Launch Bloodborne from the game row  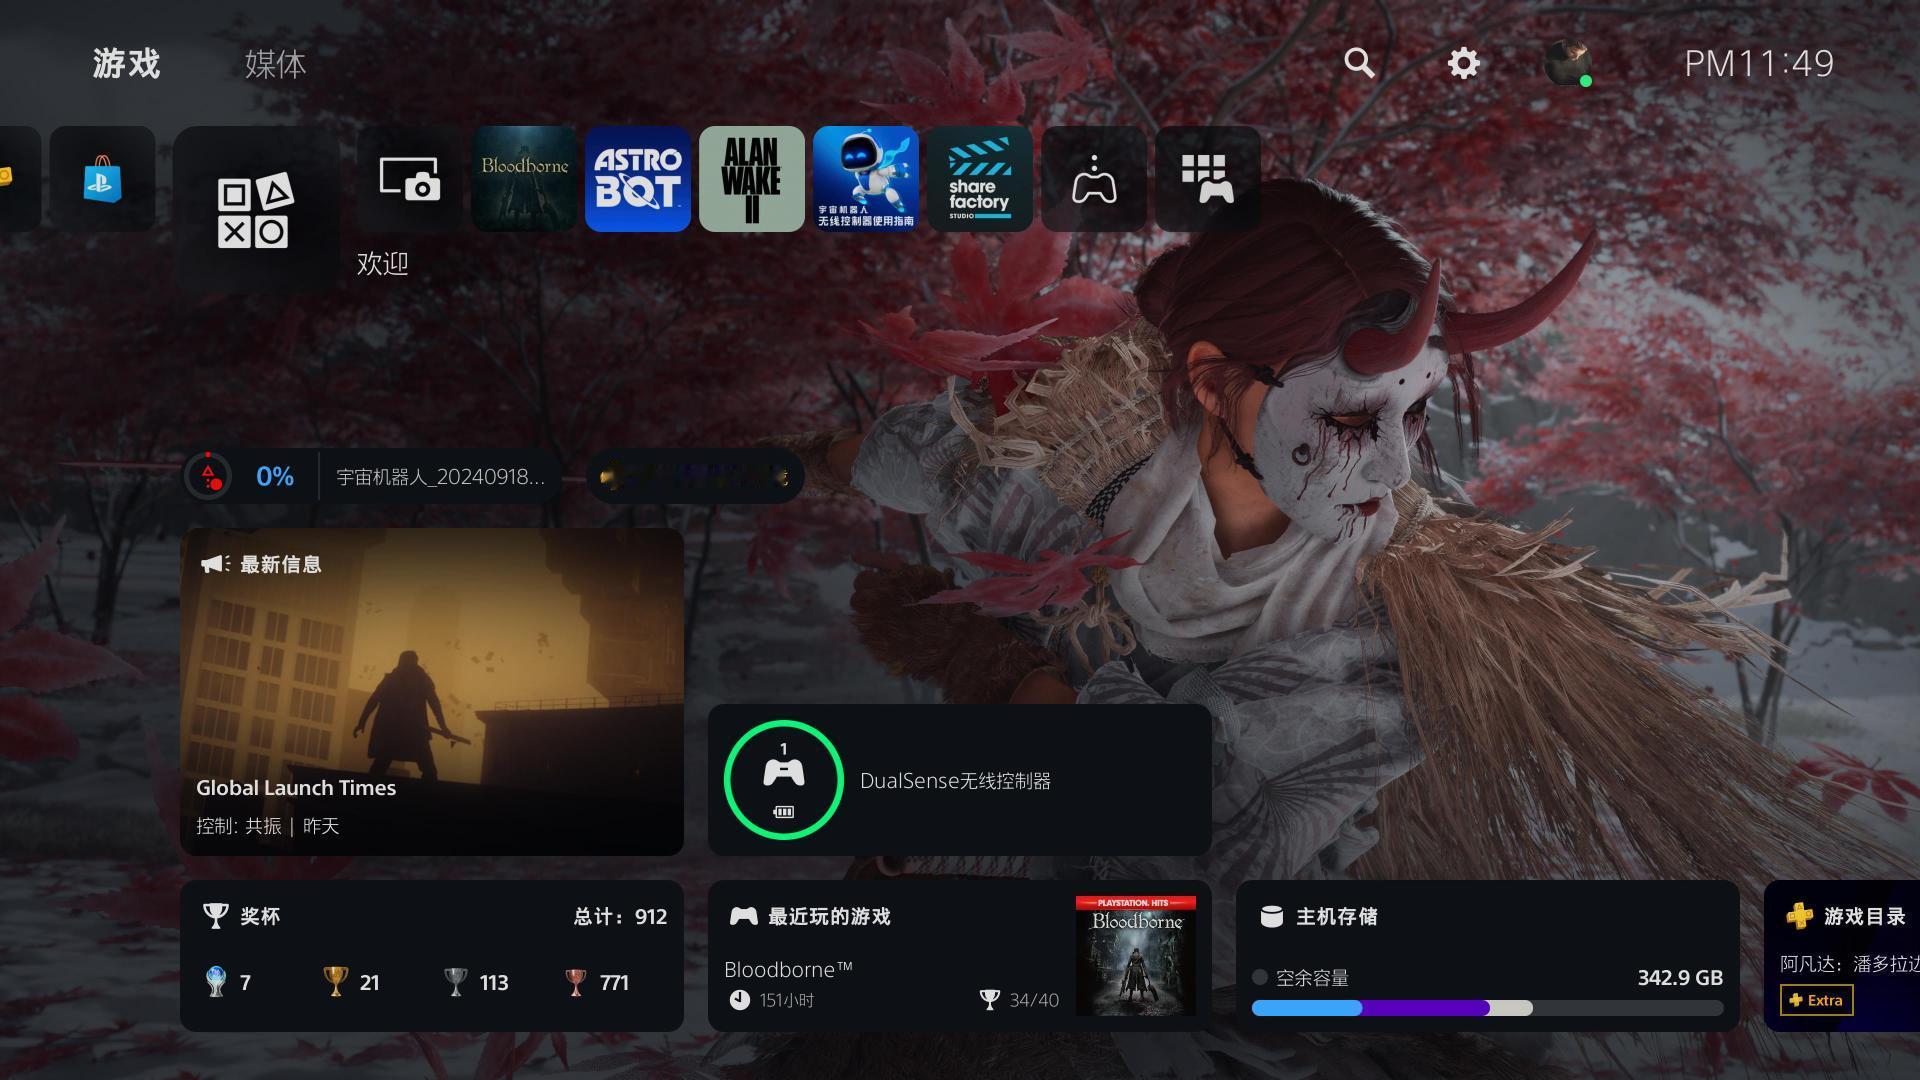click(x=524, y=179)
